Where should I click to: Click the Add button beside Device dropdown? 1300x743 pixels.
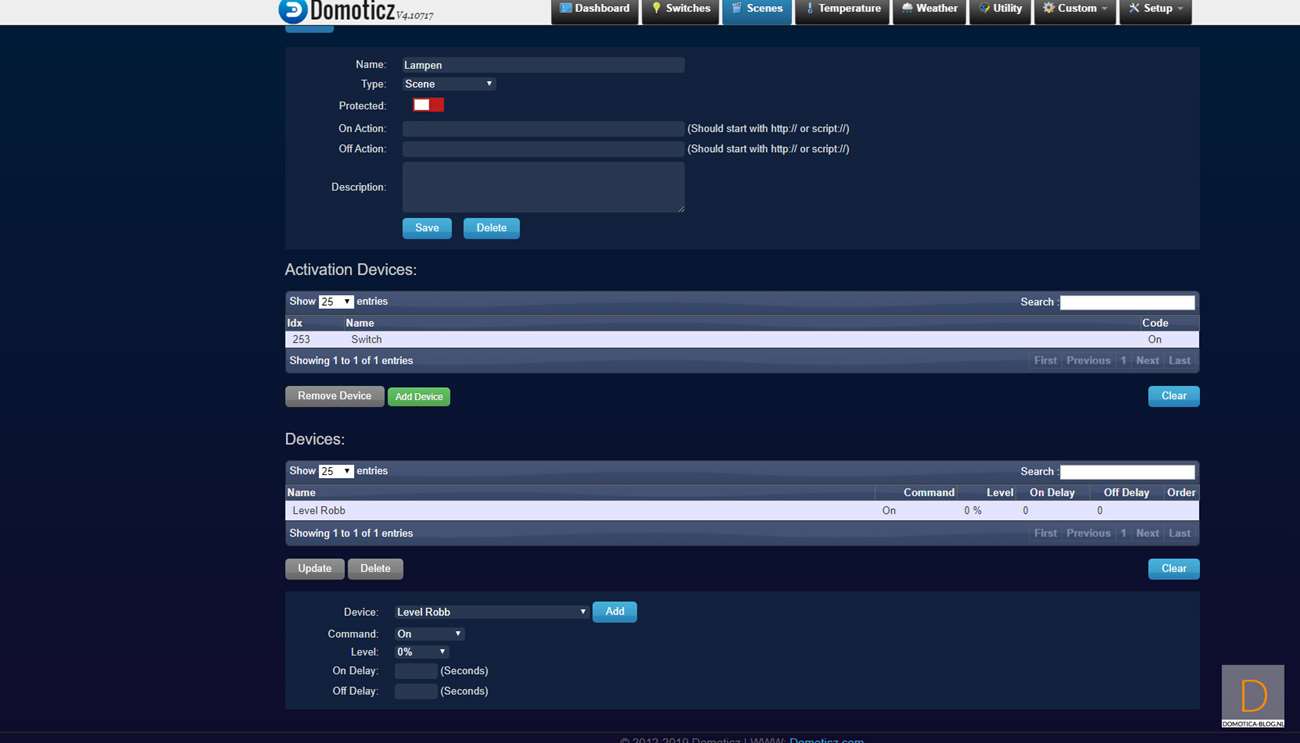click(x=615, y=612)
